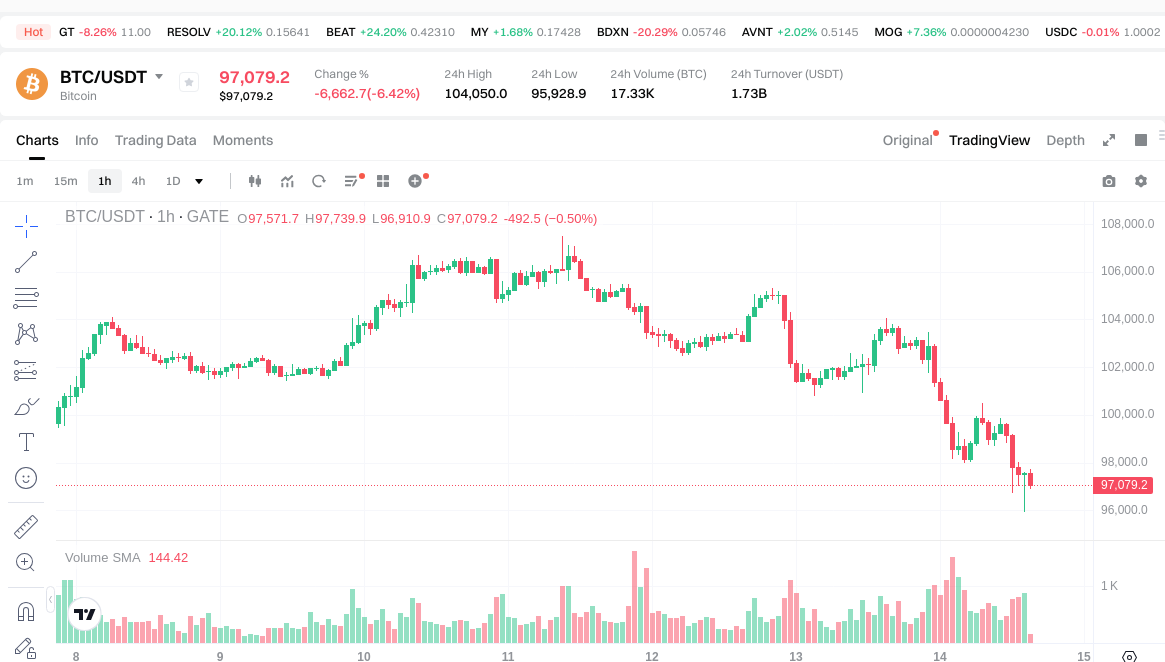Viewport: 1165px width, 662px height.
Task: Open candlestick chart type selector
Action: [254, 181]
